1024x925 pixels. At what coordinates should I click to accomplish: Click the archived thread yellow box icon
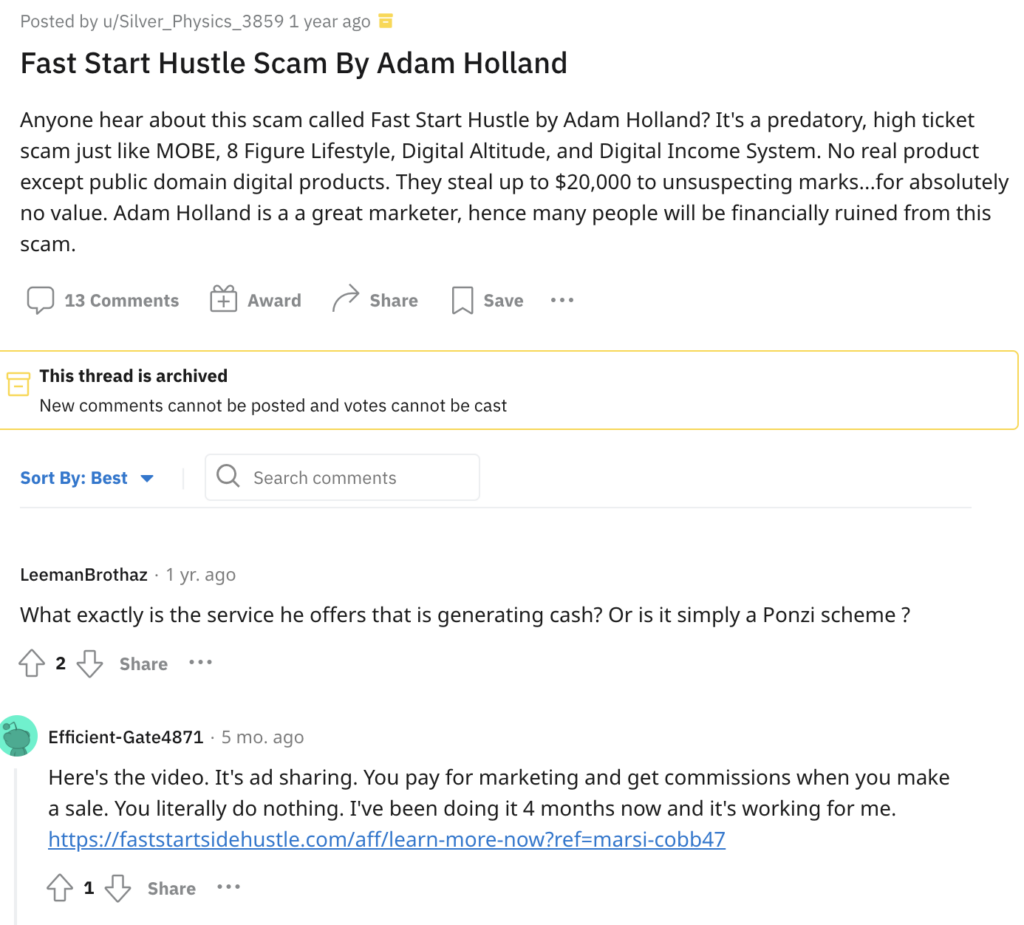tap(18, 383)
